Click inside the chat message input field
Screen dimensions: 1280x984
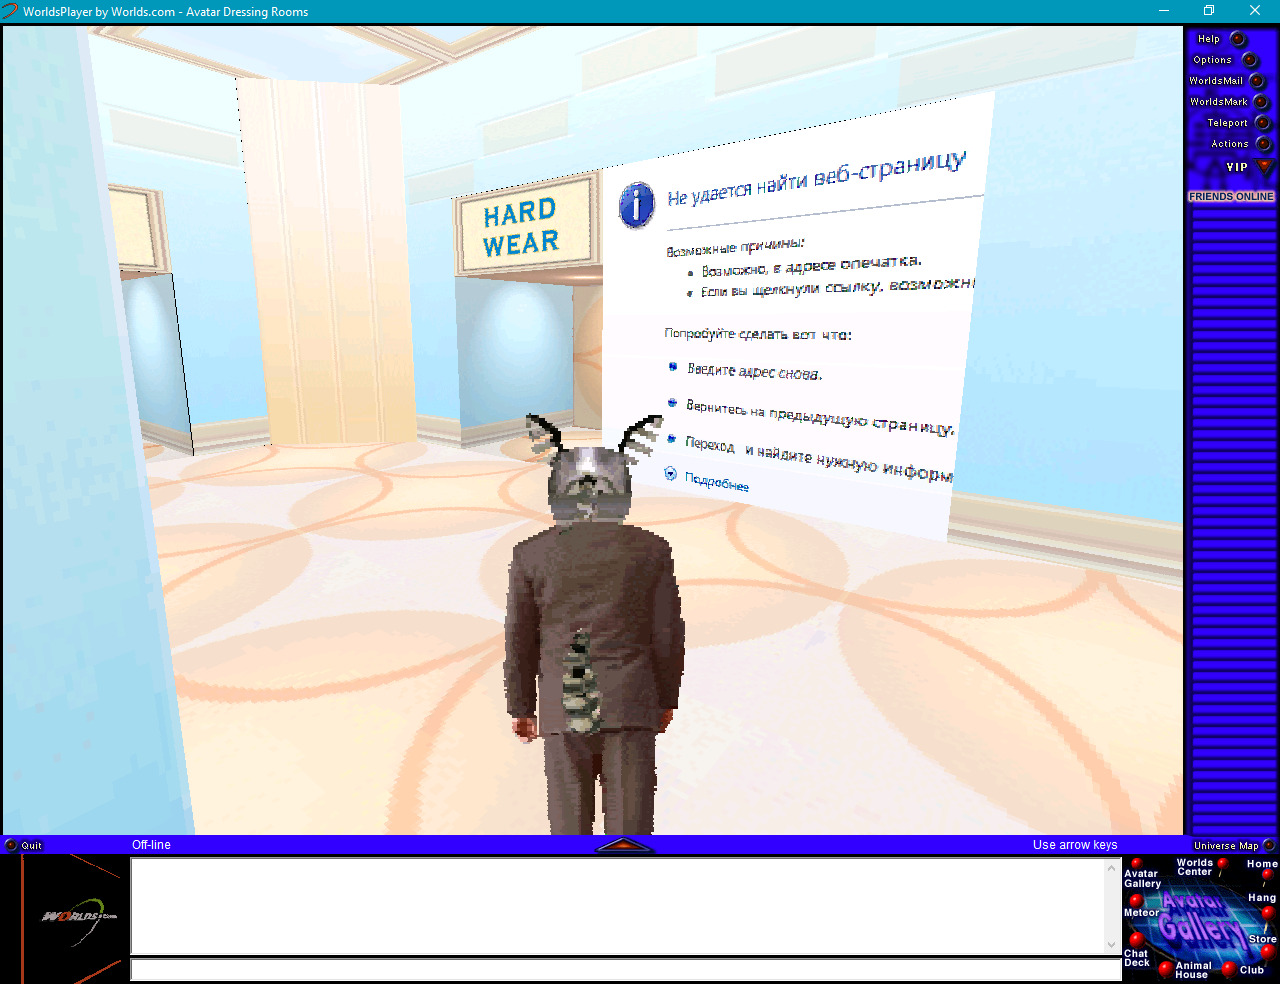point(626,970)
